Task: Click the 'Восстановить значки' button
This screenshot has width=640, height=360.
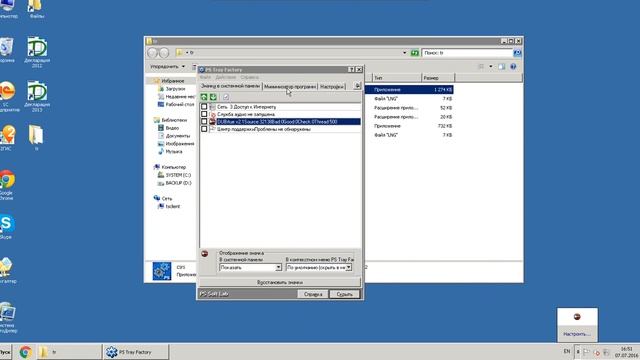Action: [x=280, y=282]
